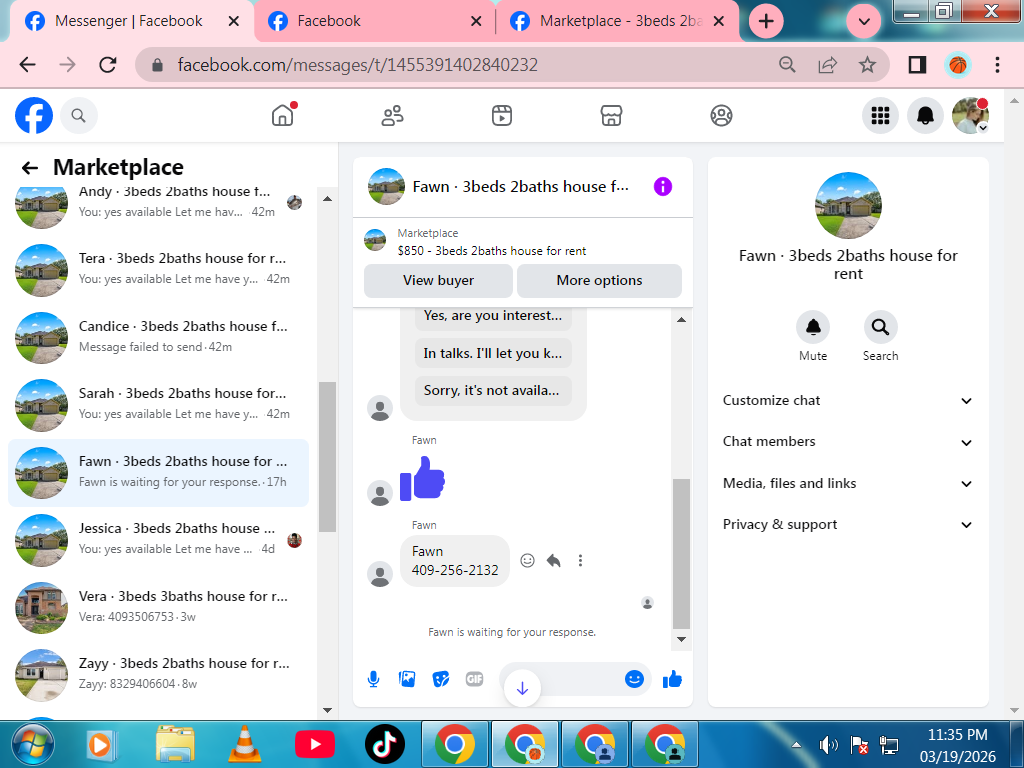This screenshot has width=1024, height=768.
Task: Send a thumbs-up like
Action: point(672,680)
